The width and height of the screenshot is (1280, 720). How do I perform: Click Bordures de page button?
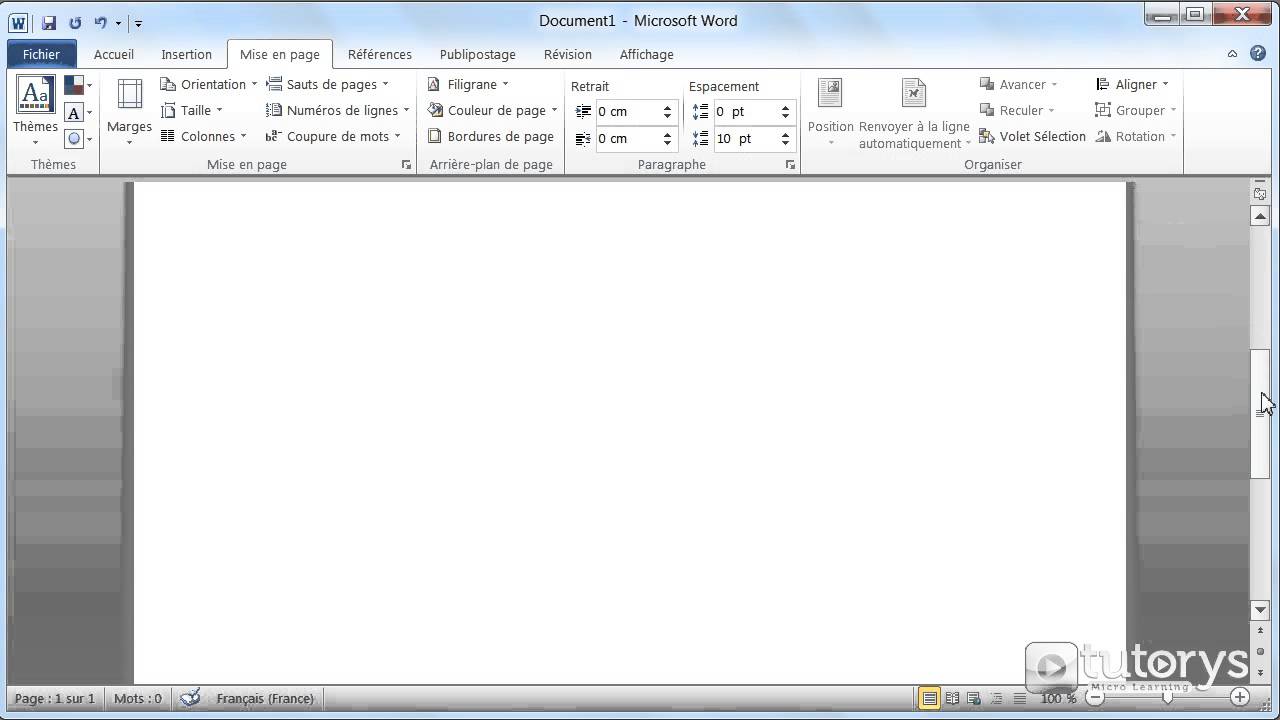(491, 136)
